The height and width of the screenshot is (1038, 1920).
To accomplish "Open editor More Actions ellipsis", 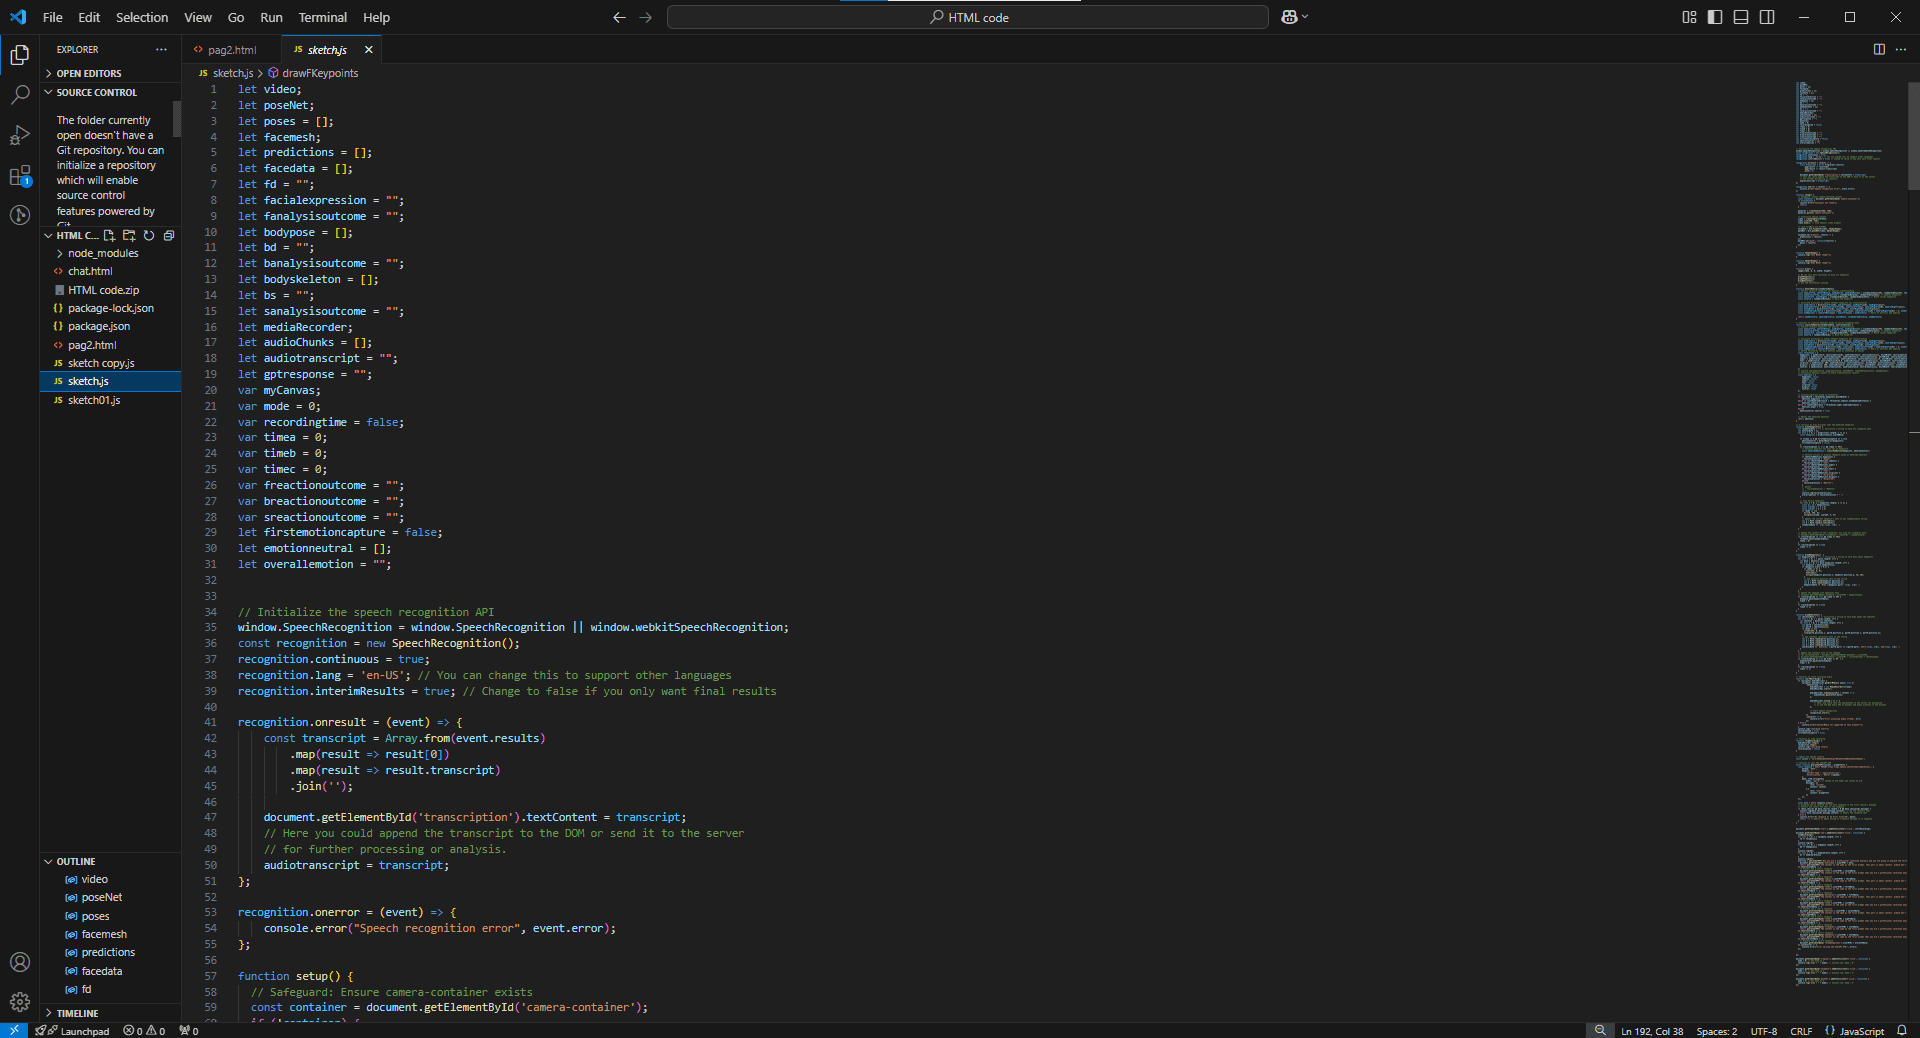I will pos(1901,49).
